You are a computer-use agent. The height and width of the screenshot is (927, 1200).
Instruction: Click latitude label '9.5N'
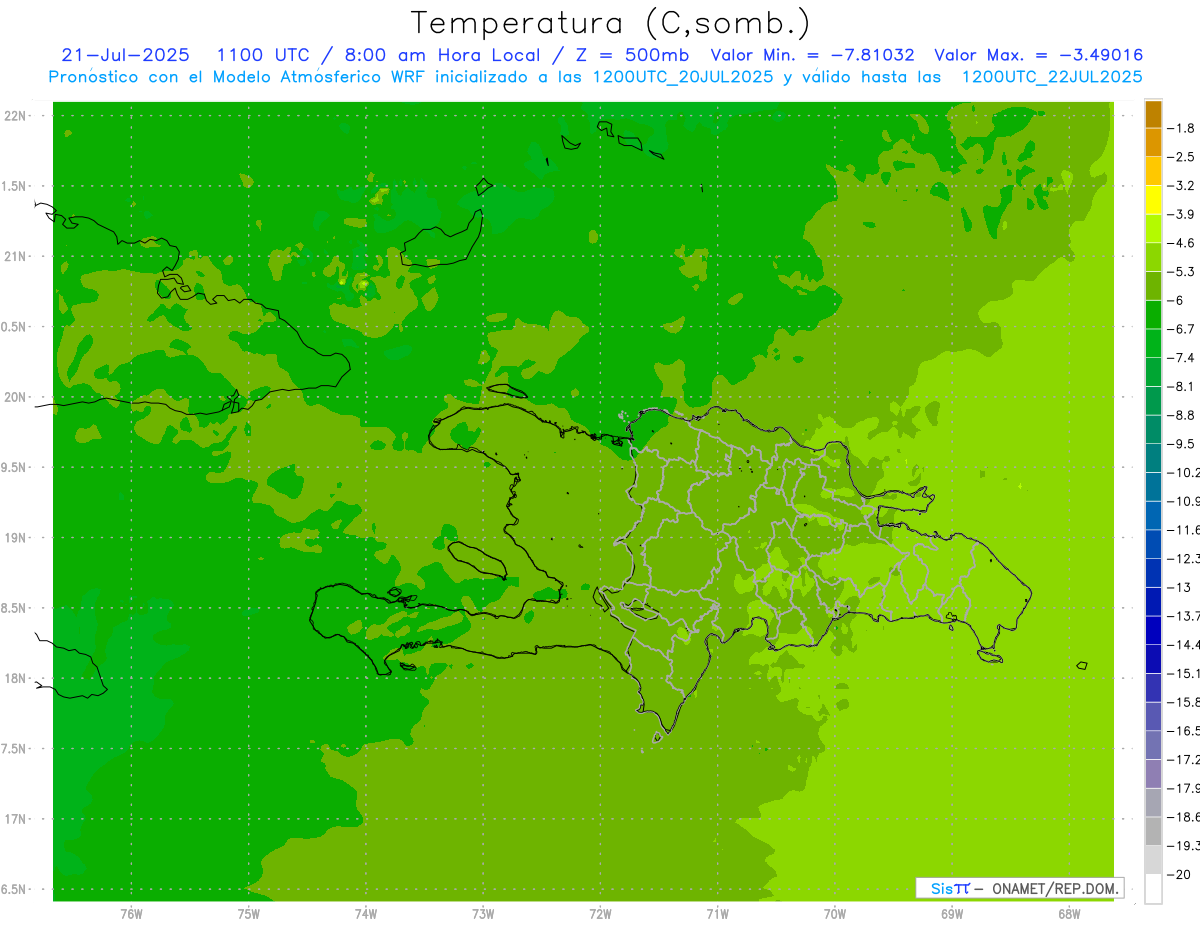coord(14,467)
